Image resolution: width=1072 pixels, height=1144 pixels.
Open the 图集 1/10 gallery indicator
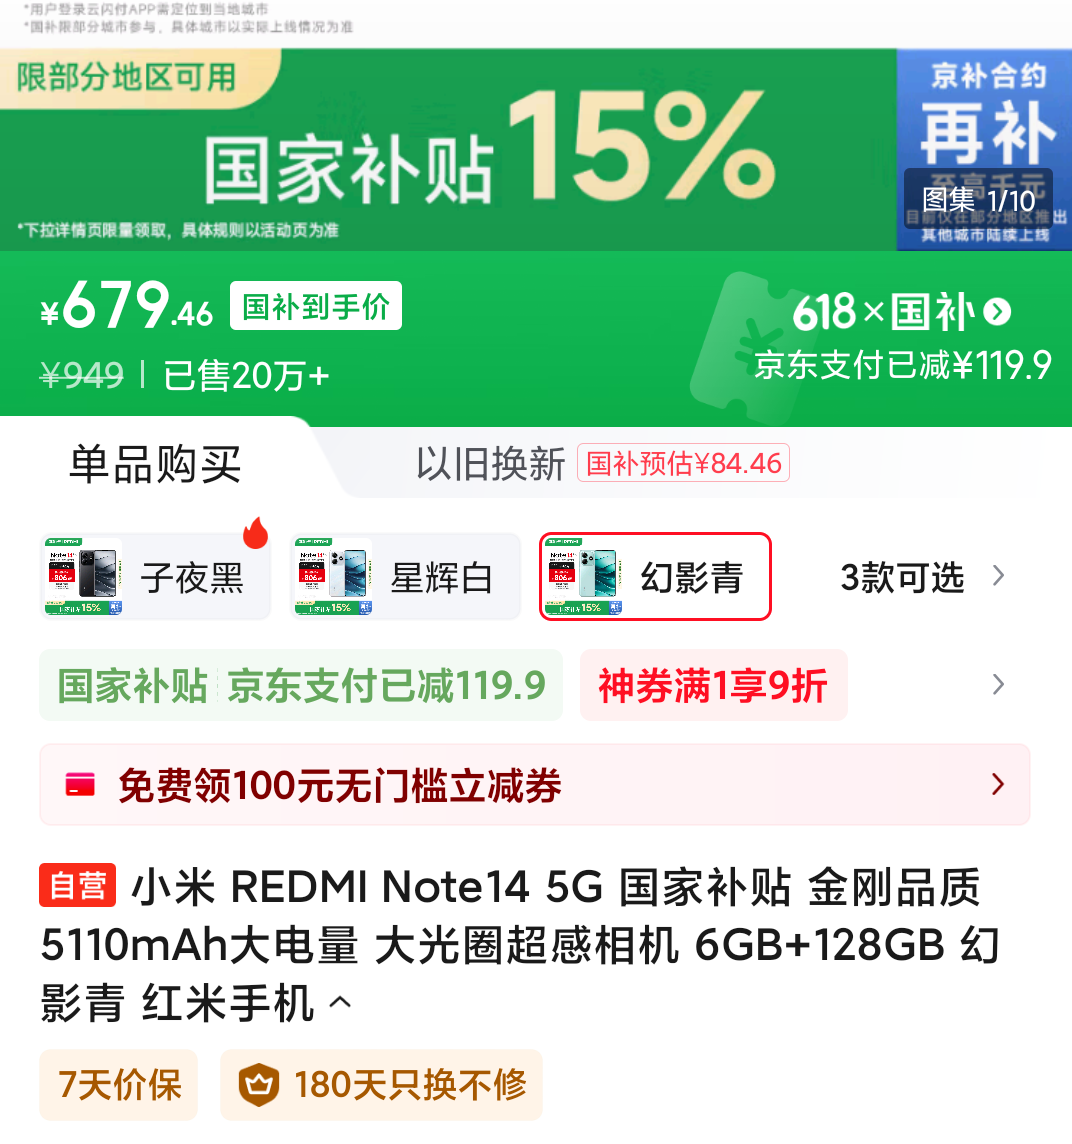tap(979, 199)
